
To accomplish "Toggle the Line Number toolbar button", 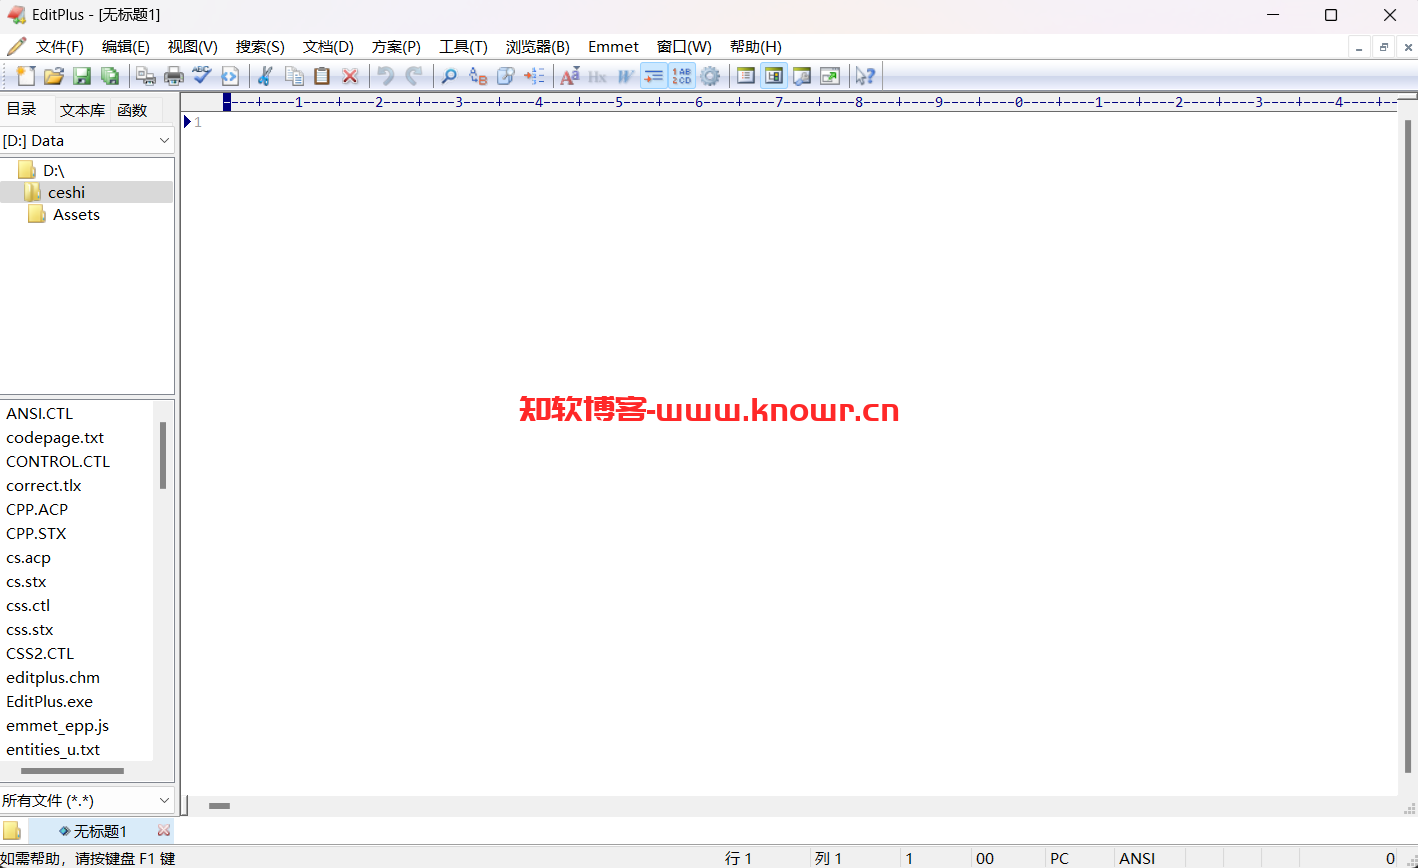I will 682,76.
